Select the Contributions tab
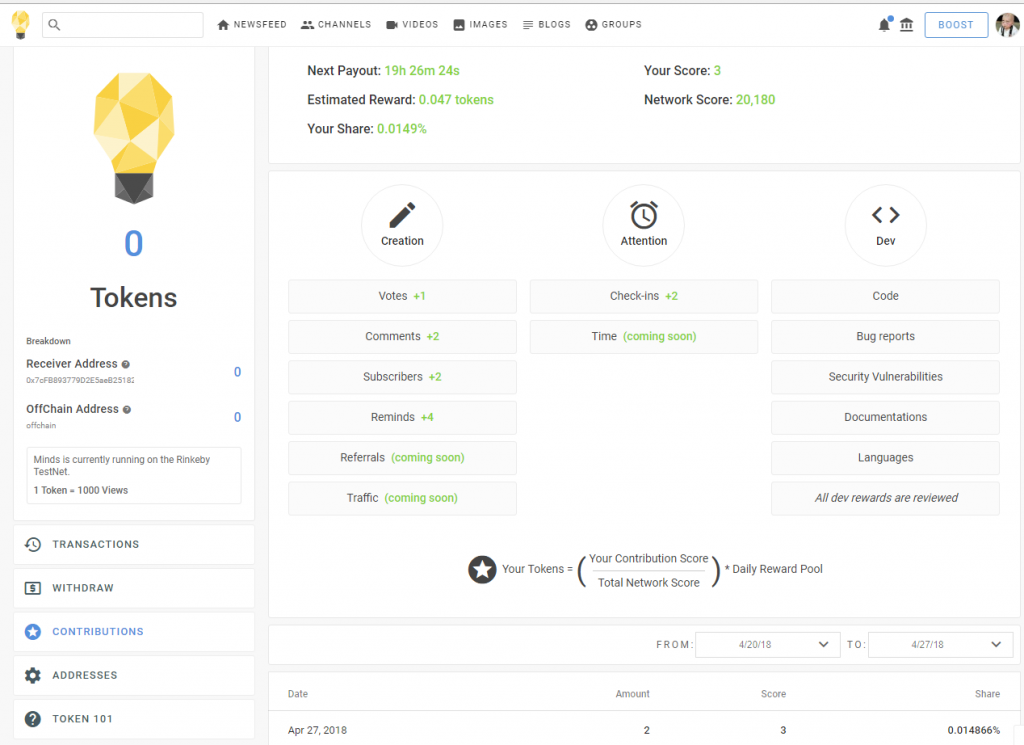This screenshot has height=745, width=1024. tap(134, 631)
